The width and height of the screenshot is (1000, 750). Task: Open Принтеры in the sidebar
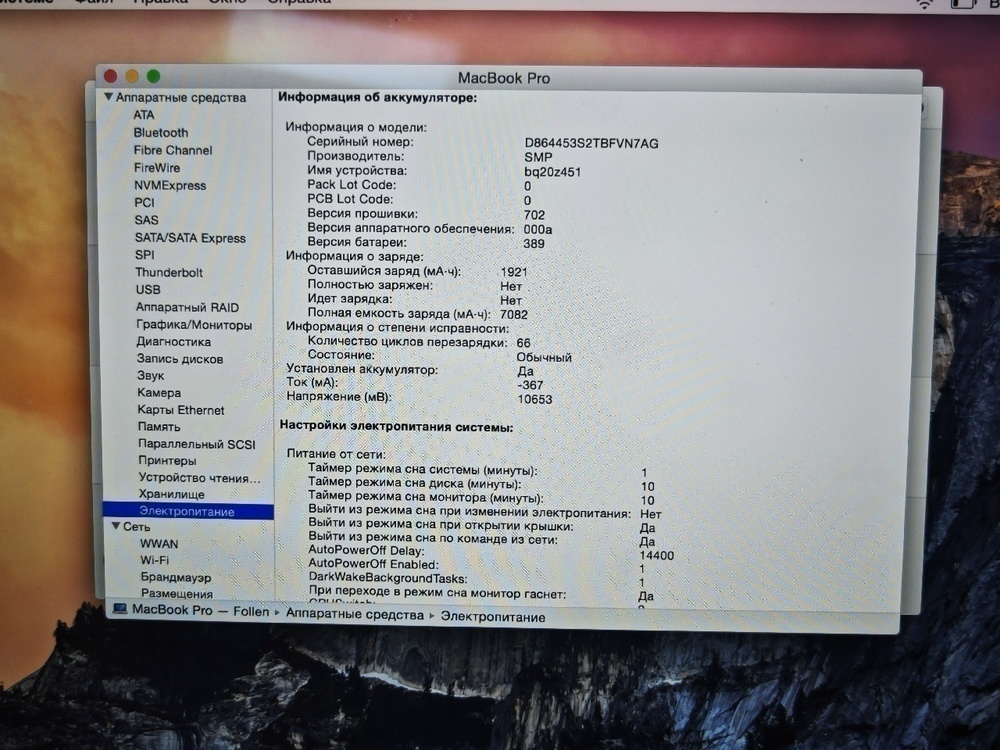[x=167, y=460]
